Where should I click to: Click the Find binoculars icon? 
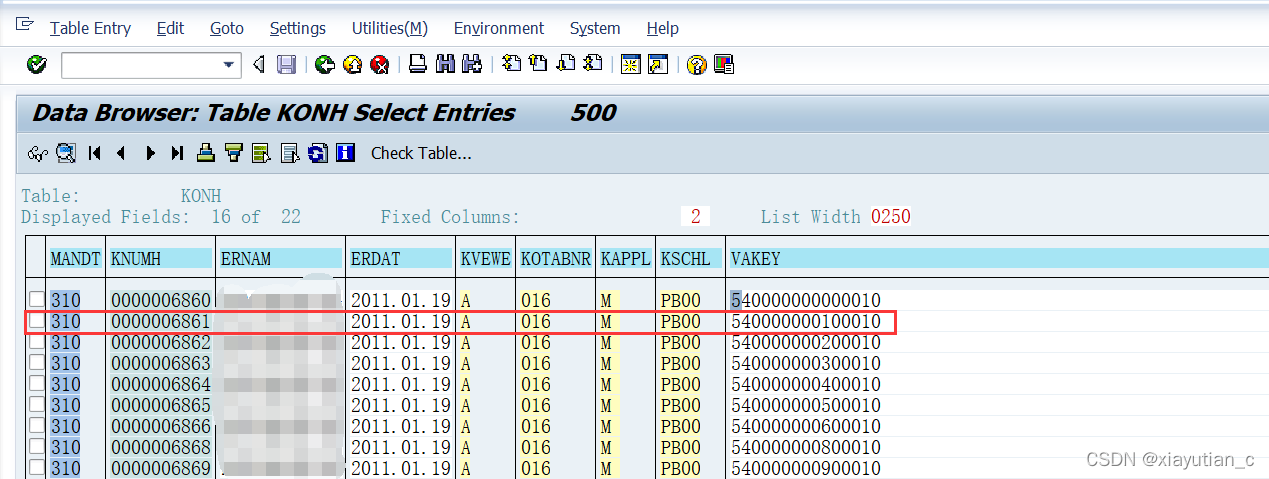tap(445, 65)
